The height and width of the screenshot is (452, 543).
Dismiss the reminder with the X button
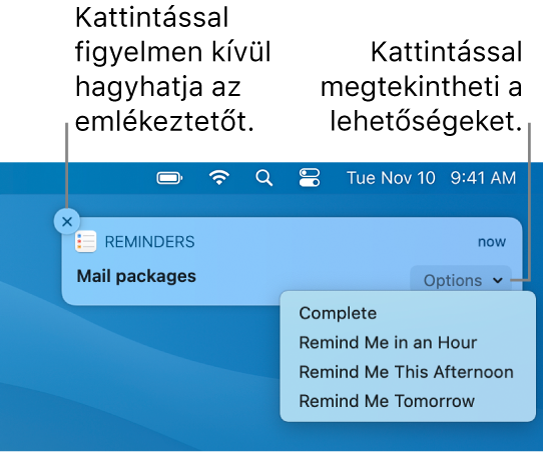pos(67,221)
